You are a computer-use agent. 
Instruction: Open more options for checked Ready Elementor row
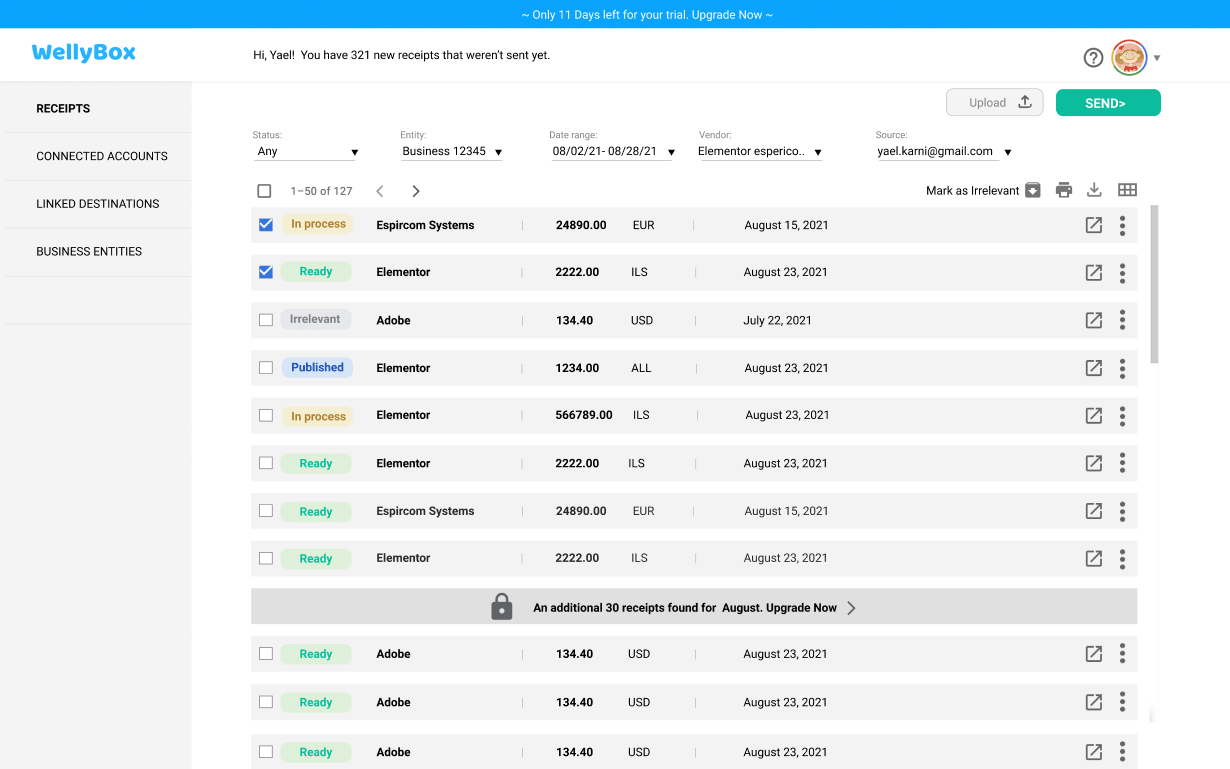tap(1122, 272)
